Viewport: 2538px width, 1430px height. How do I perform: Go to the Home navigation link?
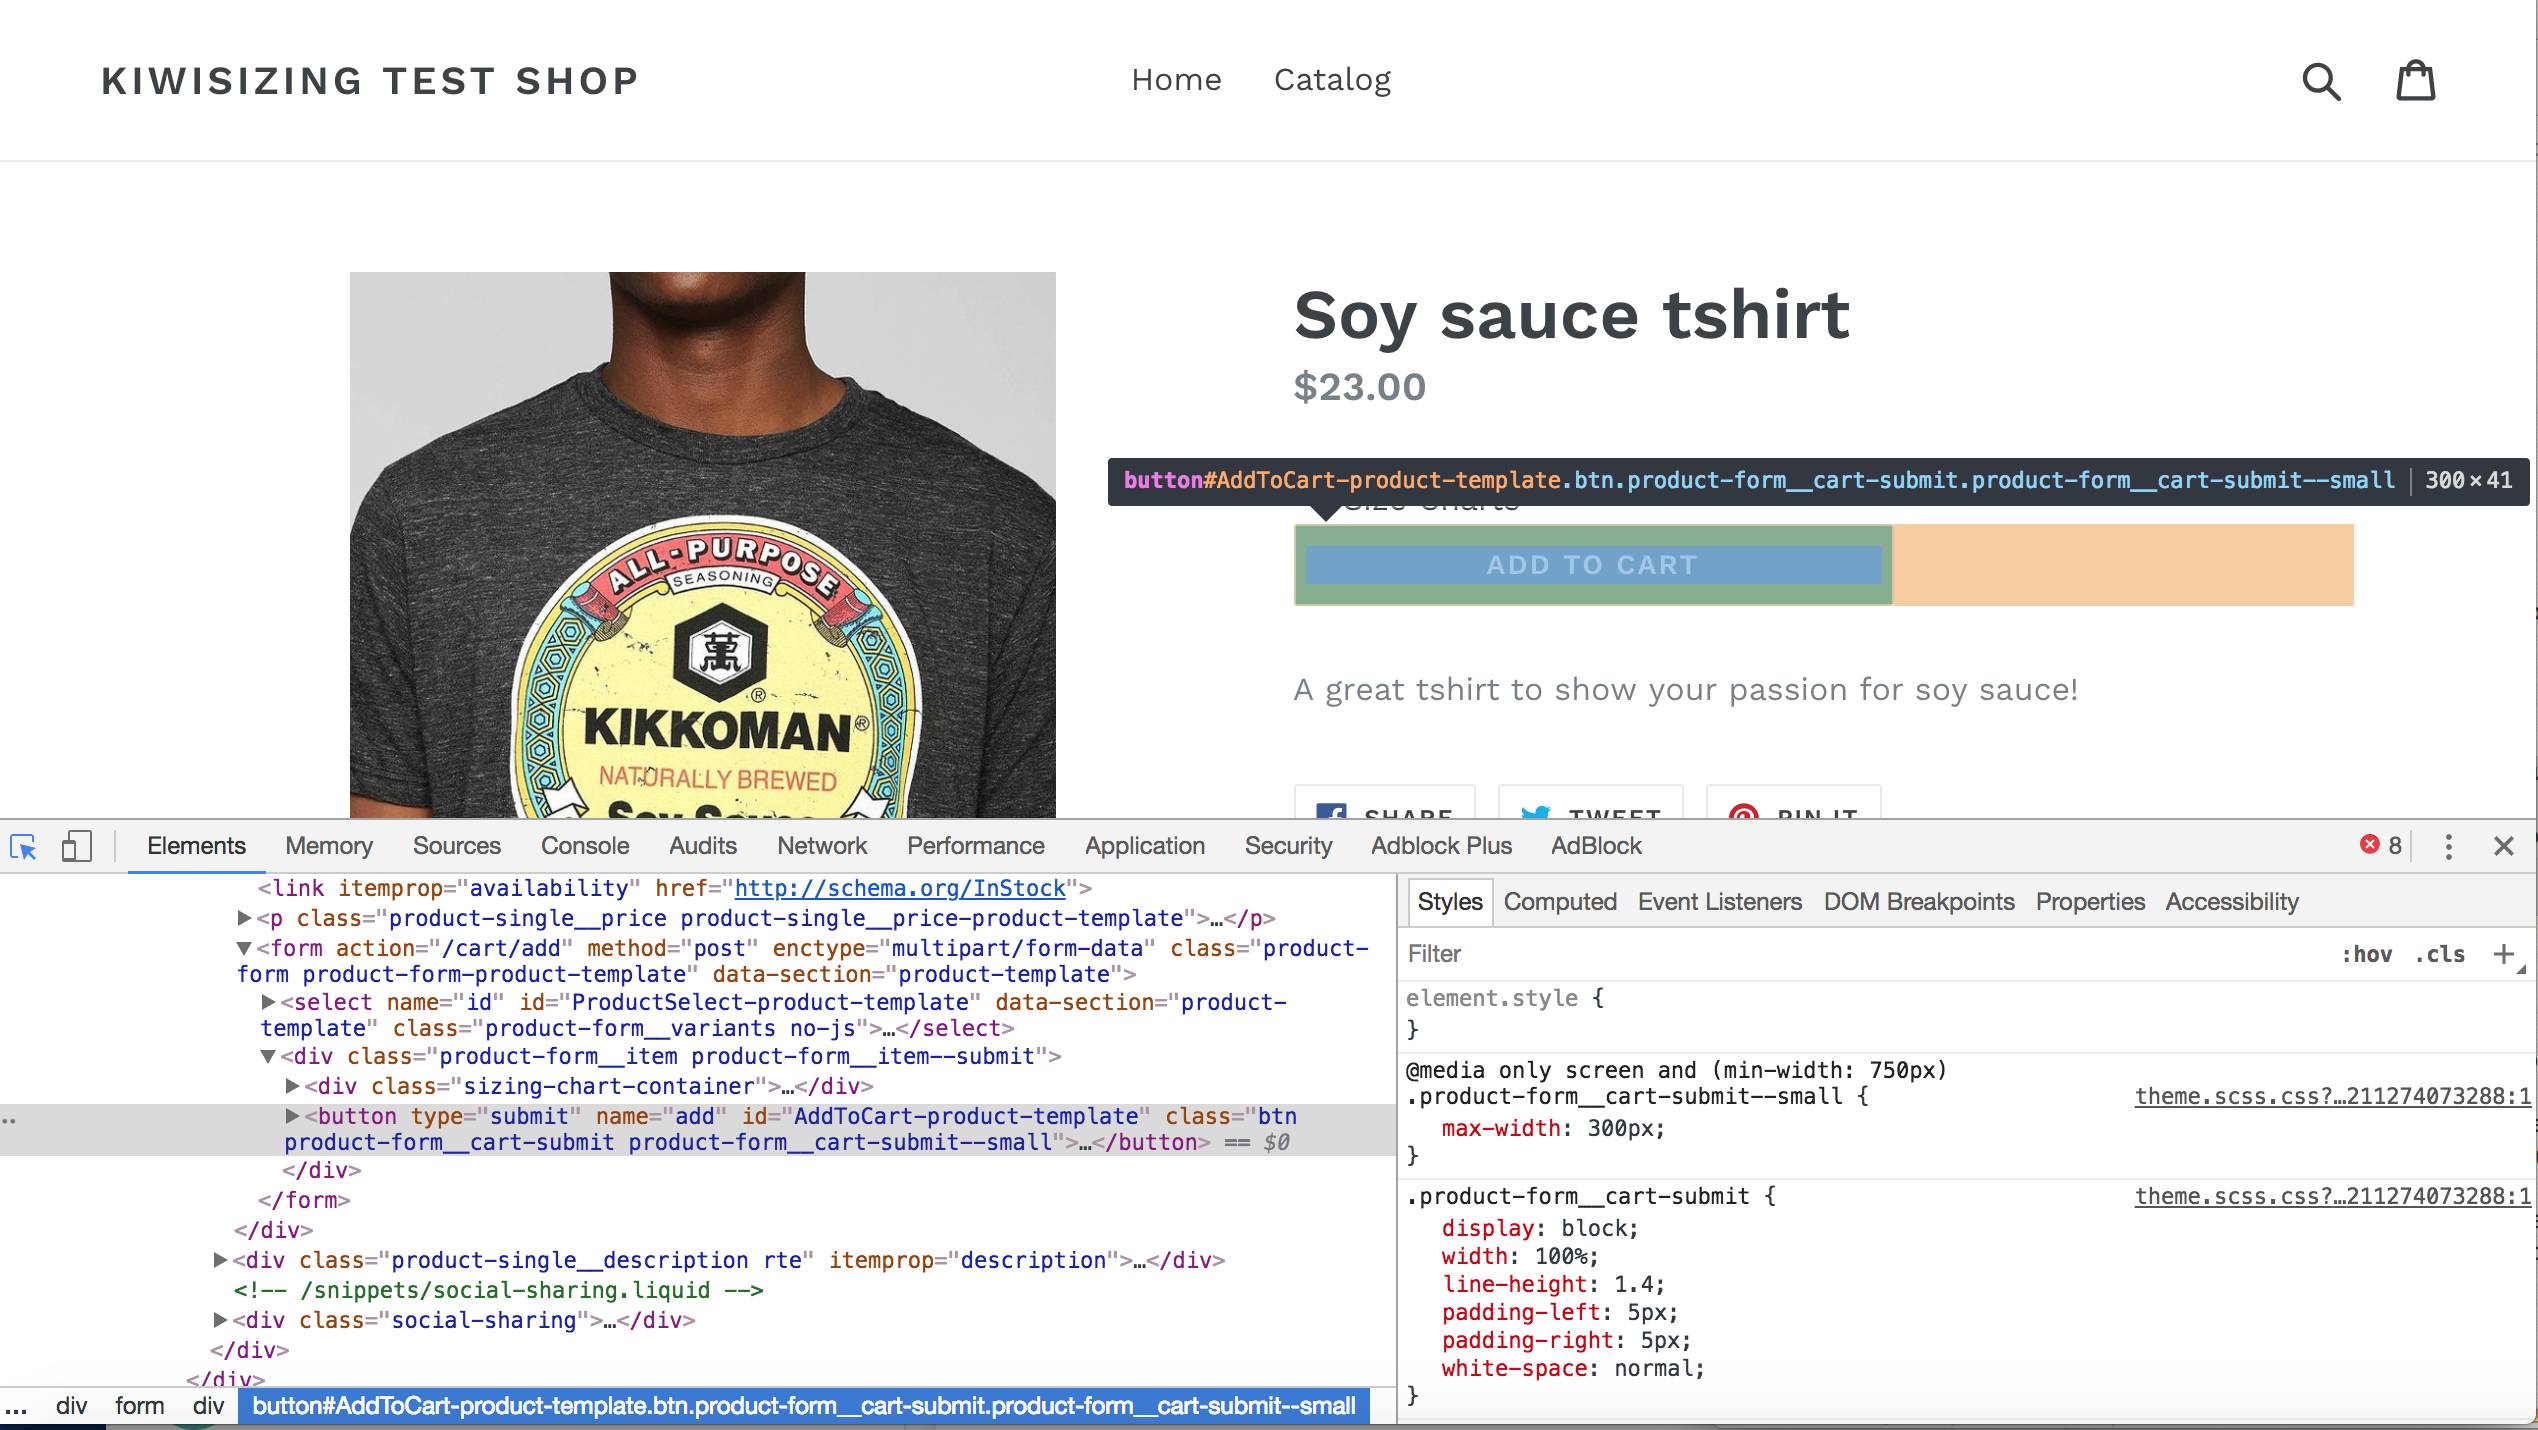[x=1176, y=80]
